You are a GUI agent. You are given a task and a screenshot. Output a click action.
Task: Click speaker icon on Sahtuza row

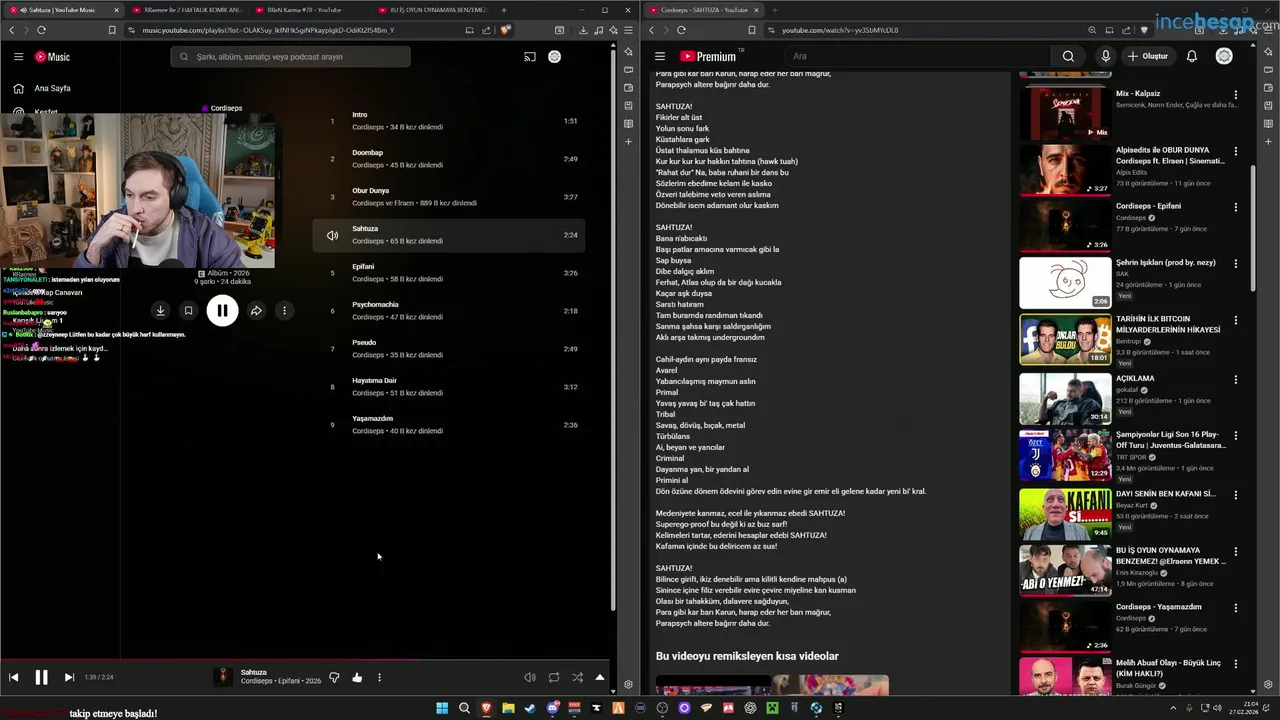[332, 235]
